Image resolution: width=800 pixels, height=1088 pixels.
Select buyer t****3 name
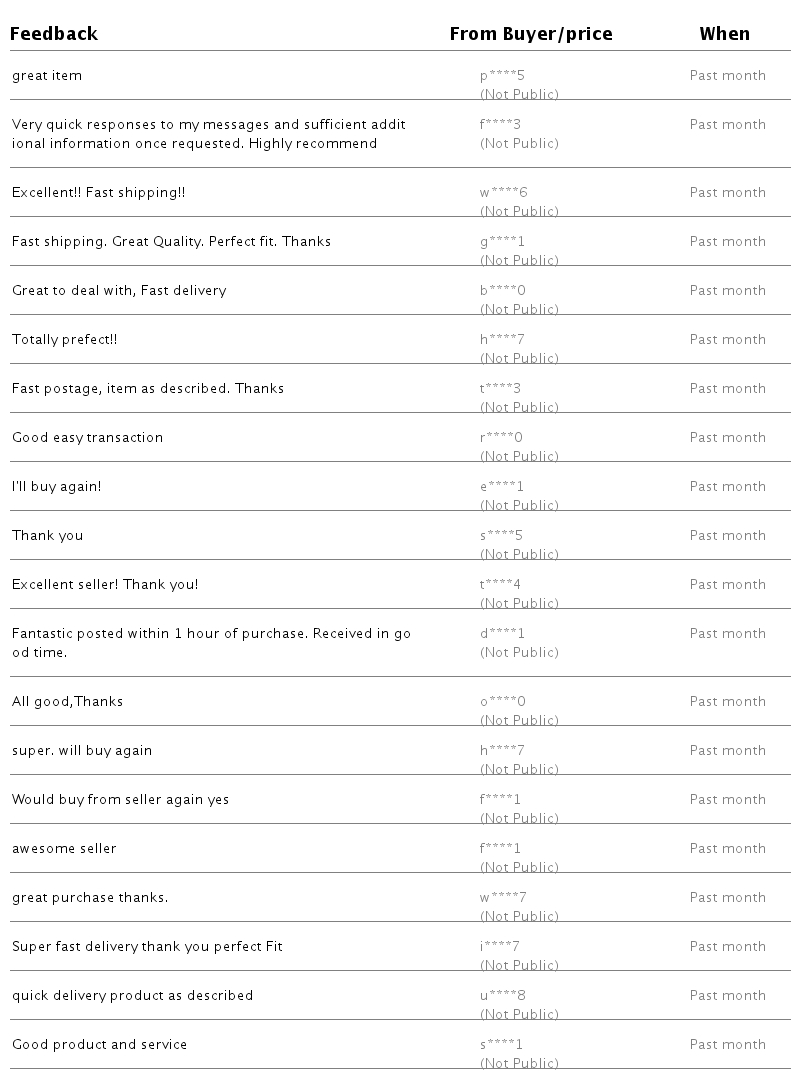pyautogui.click(x=500, y=389)
